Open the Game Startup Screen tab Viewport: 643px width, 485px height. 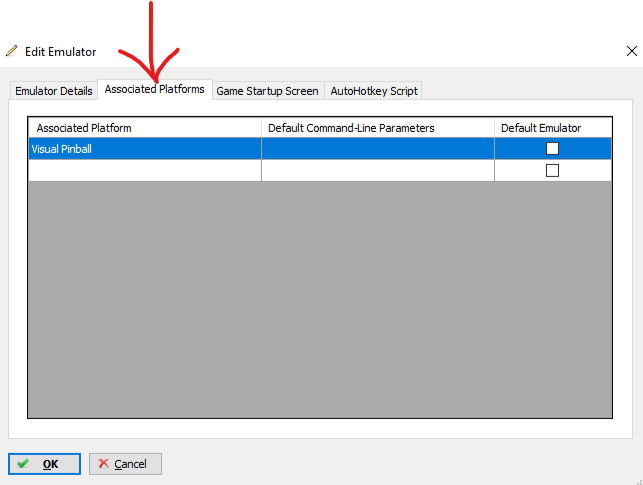[267, 91]
